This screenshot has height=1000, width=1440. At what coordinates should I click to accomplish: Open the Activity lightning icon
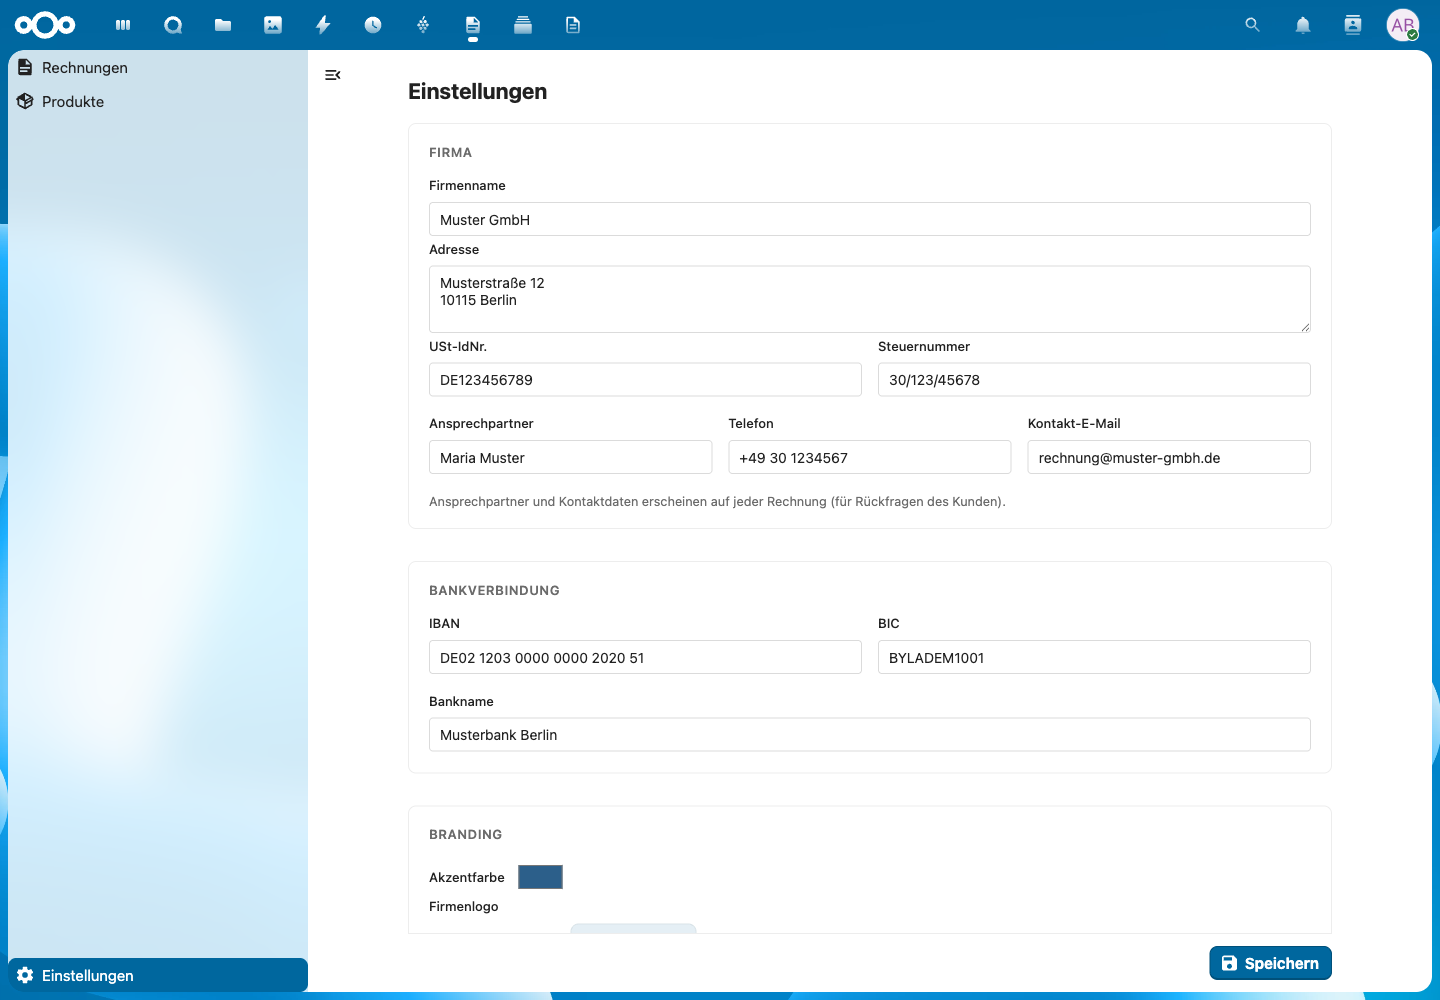[323, 25]
